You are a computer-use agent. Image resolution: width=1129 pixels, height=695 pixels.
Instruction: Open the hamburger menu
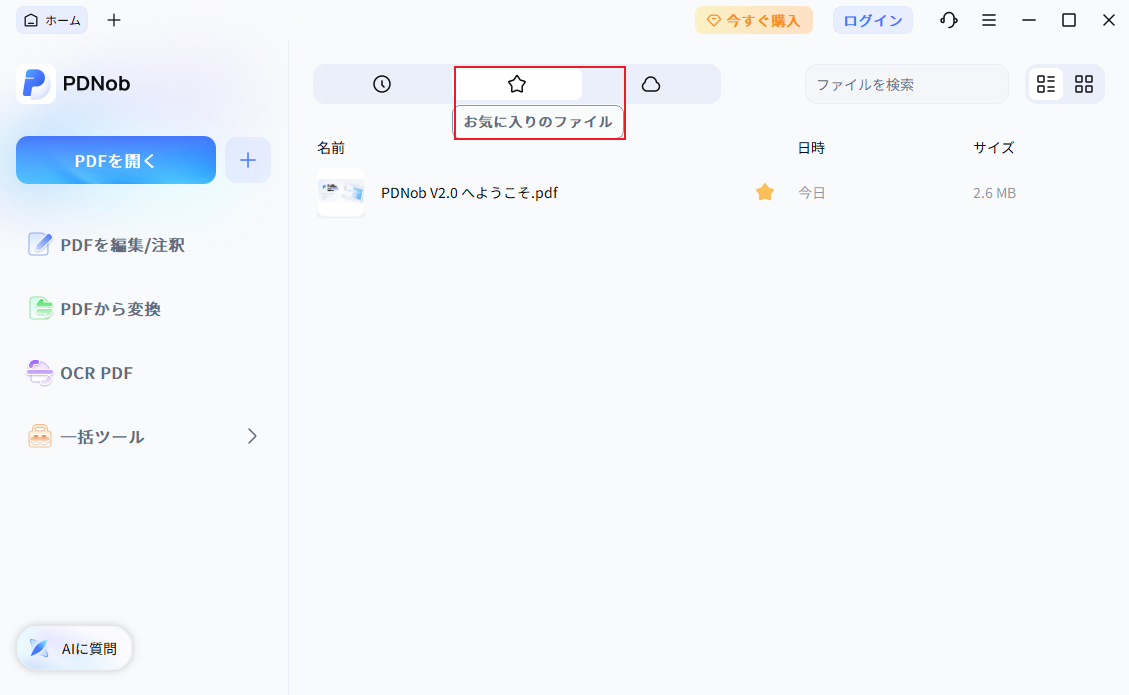point(989,19)
